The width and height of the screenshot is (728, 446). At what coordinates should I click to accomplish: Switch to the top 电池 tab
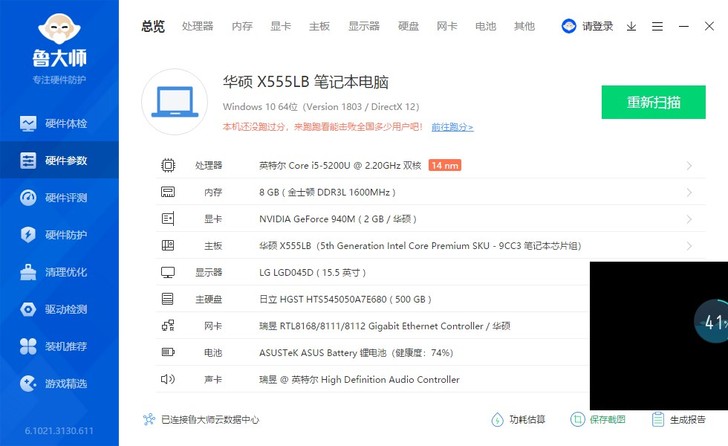(x=486, y=26)
